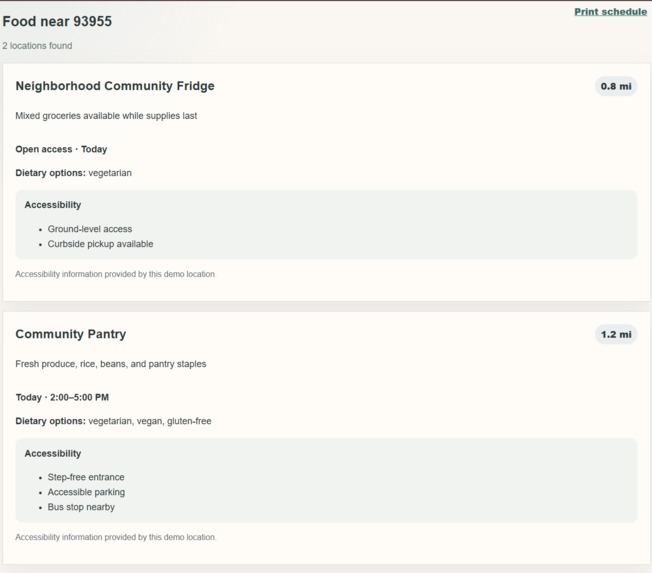
Task: Select the Community Pantry heading
Action: (71, 334)
